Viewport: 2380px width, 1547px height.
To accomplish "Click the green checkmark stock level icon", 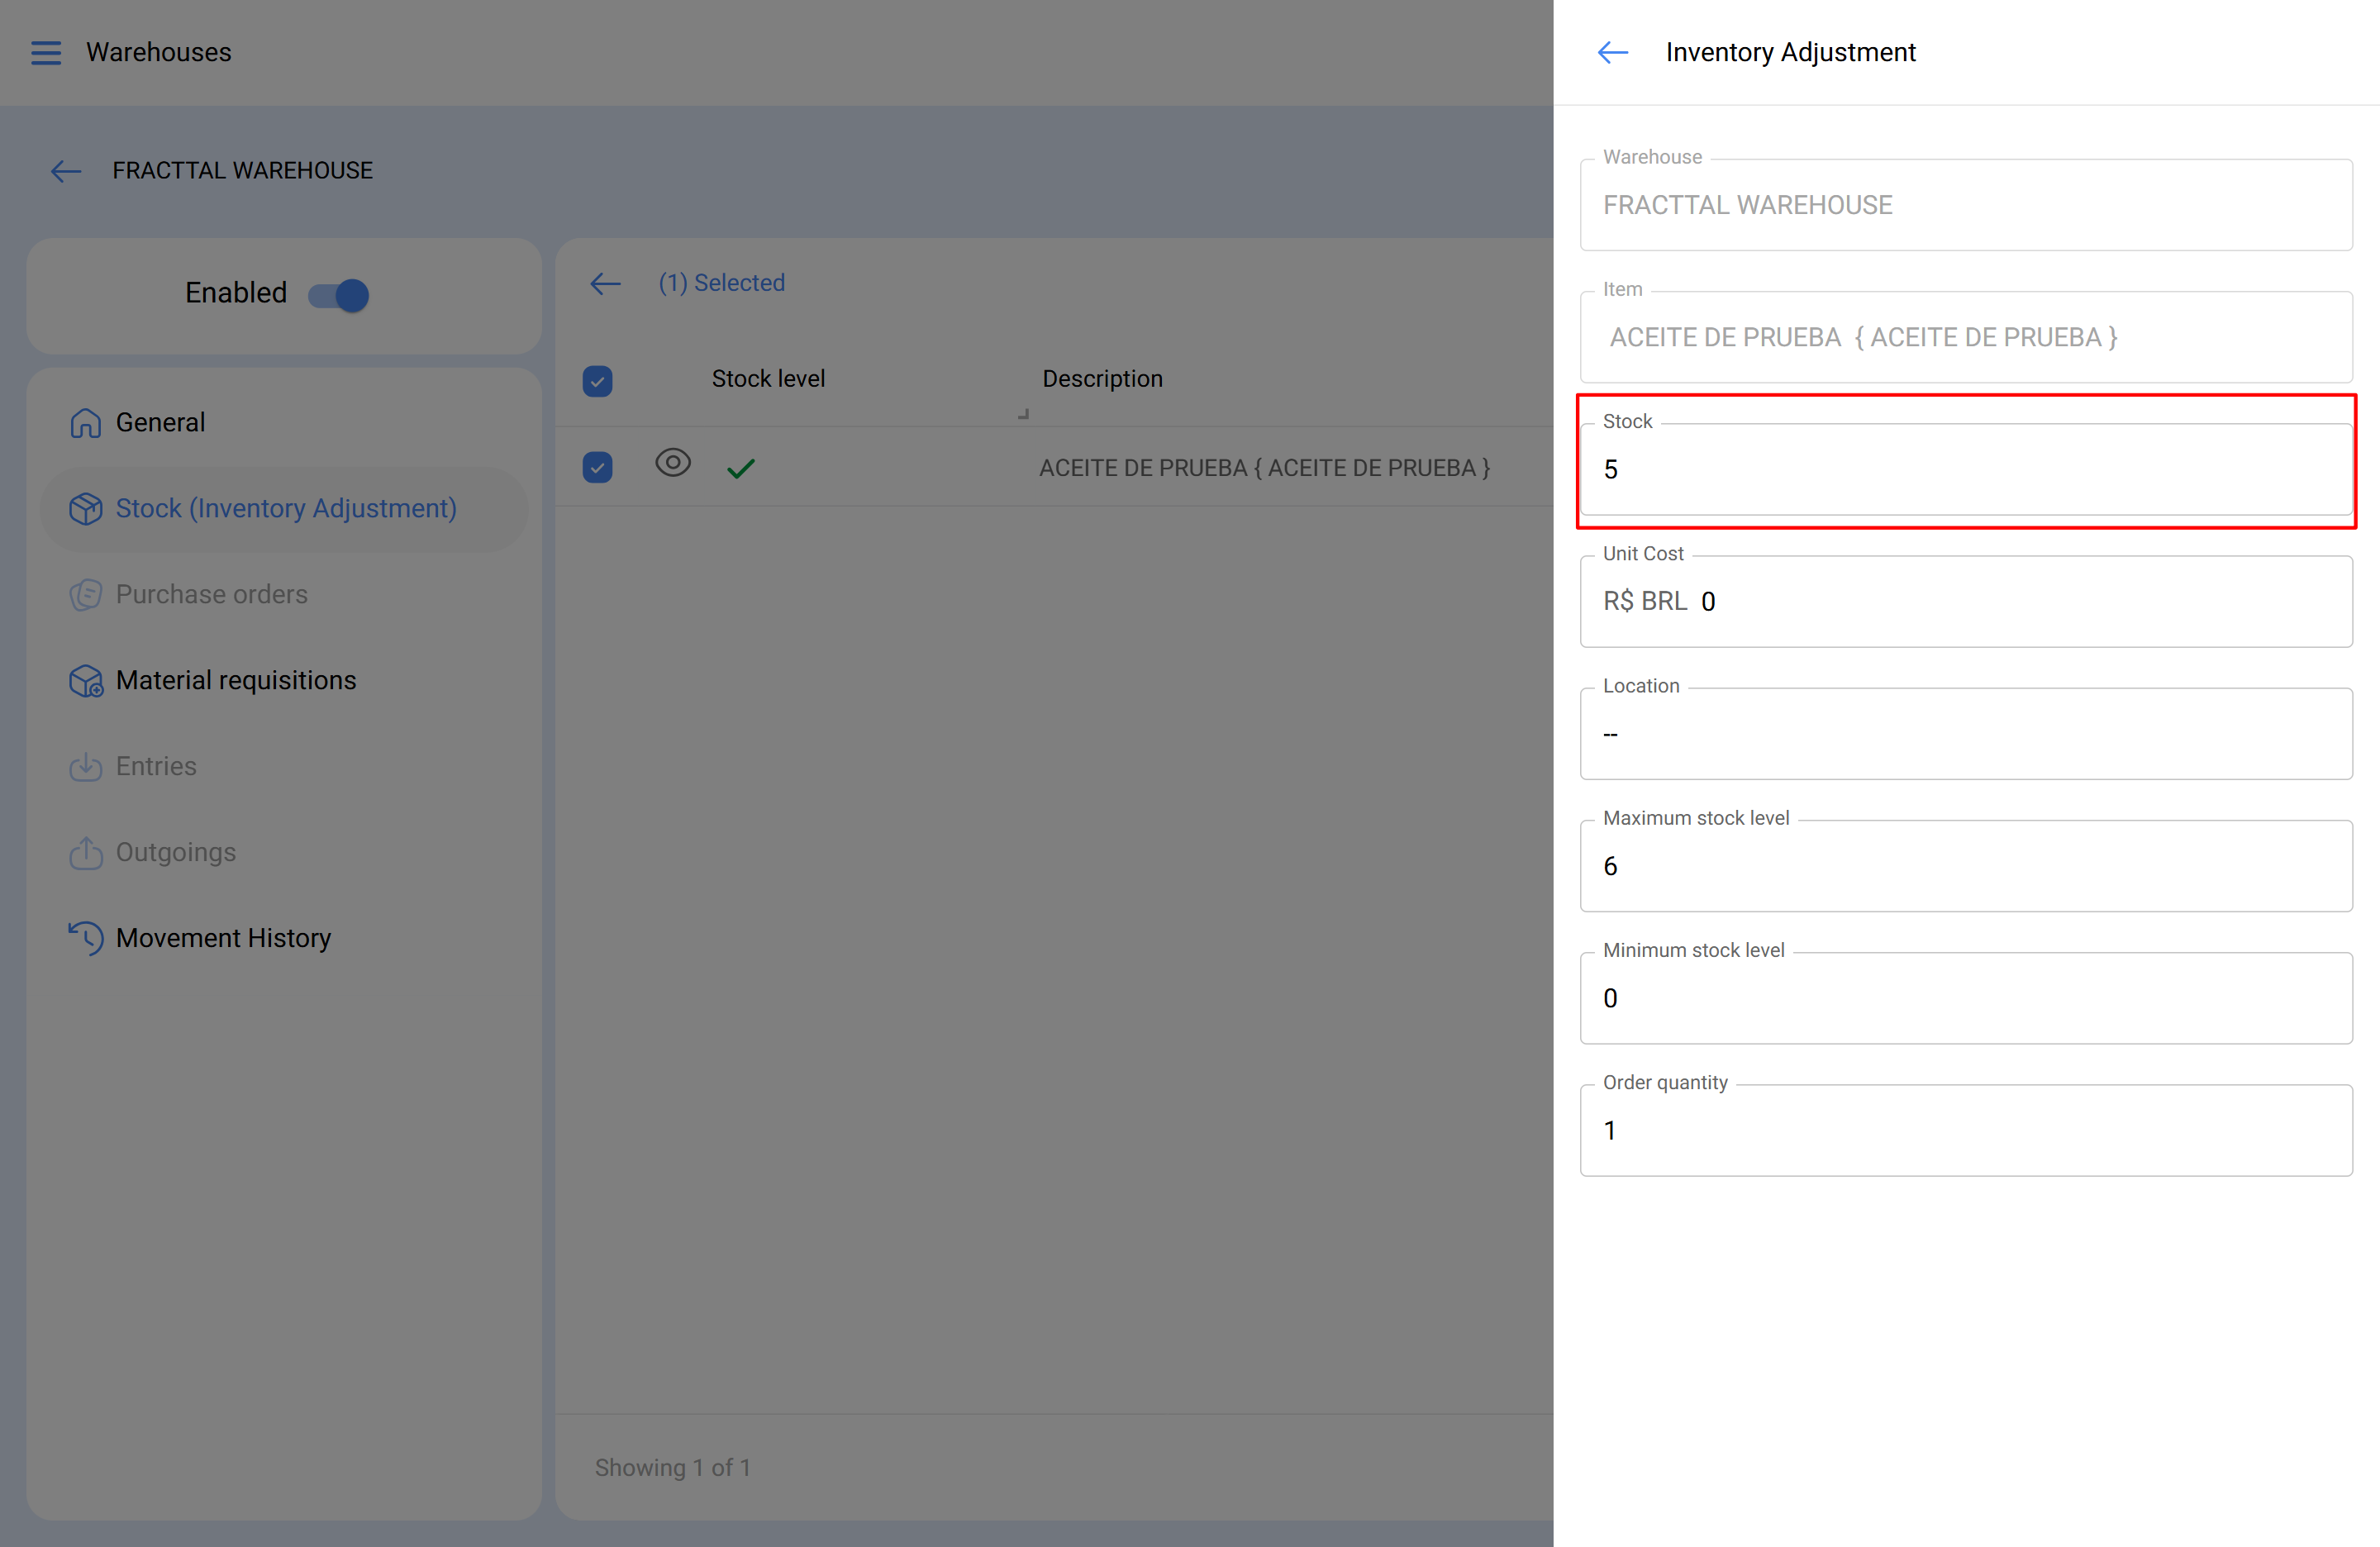I will click(x=741, y=468).
